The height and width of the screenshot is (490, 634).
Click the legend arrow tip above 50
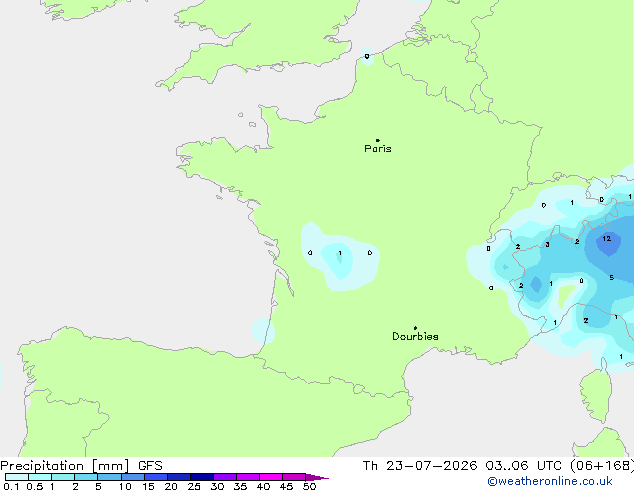[x=317, y=477]
